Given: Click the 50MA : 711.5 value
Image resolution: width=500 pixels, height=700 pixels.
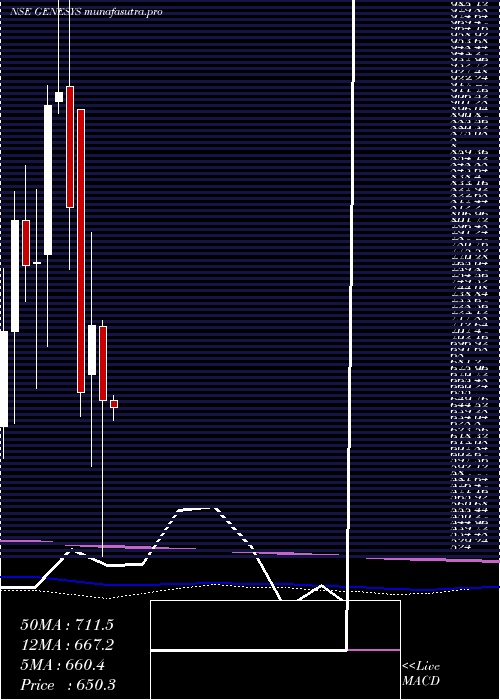Looking at the screenshot, I should point(67,625).
